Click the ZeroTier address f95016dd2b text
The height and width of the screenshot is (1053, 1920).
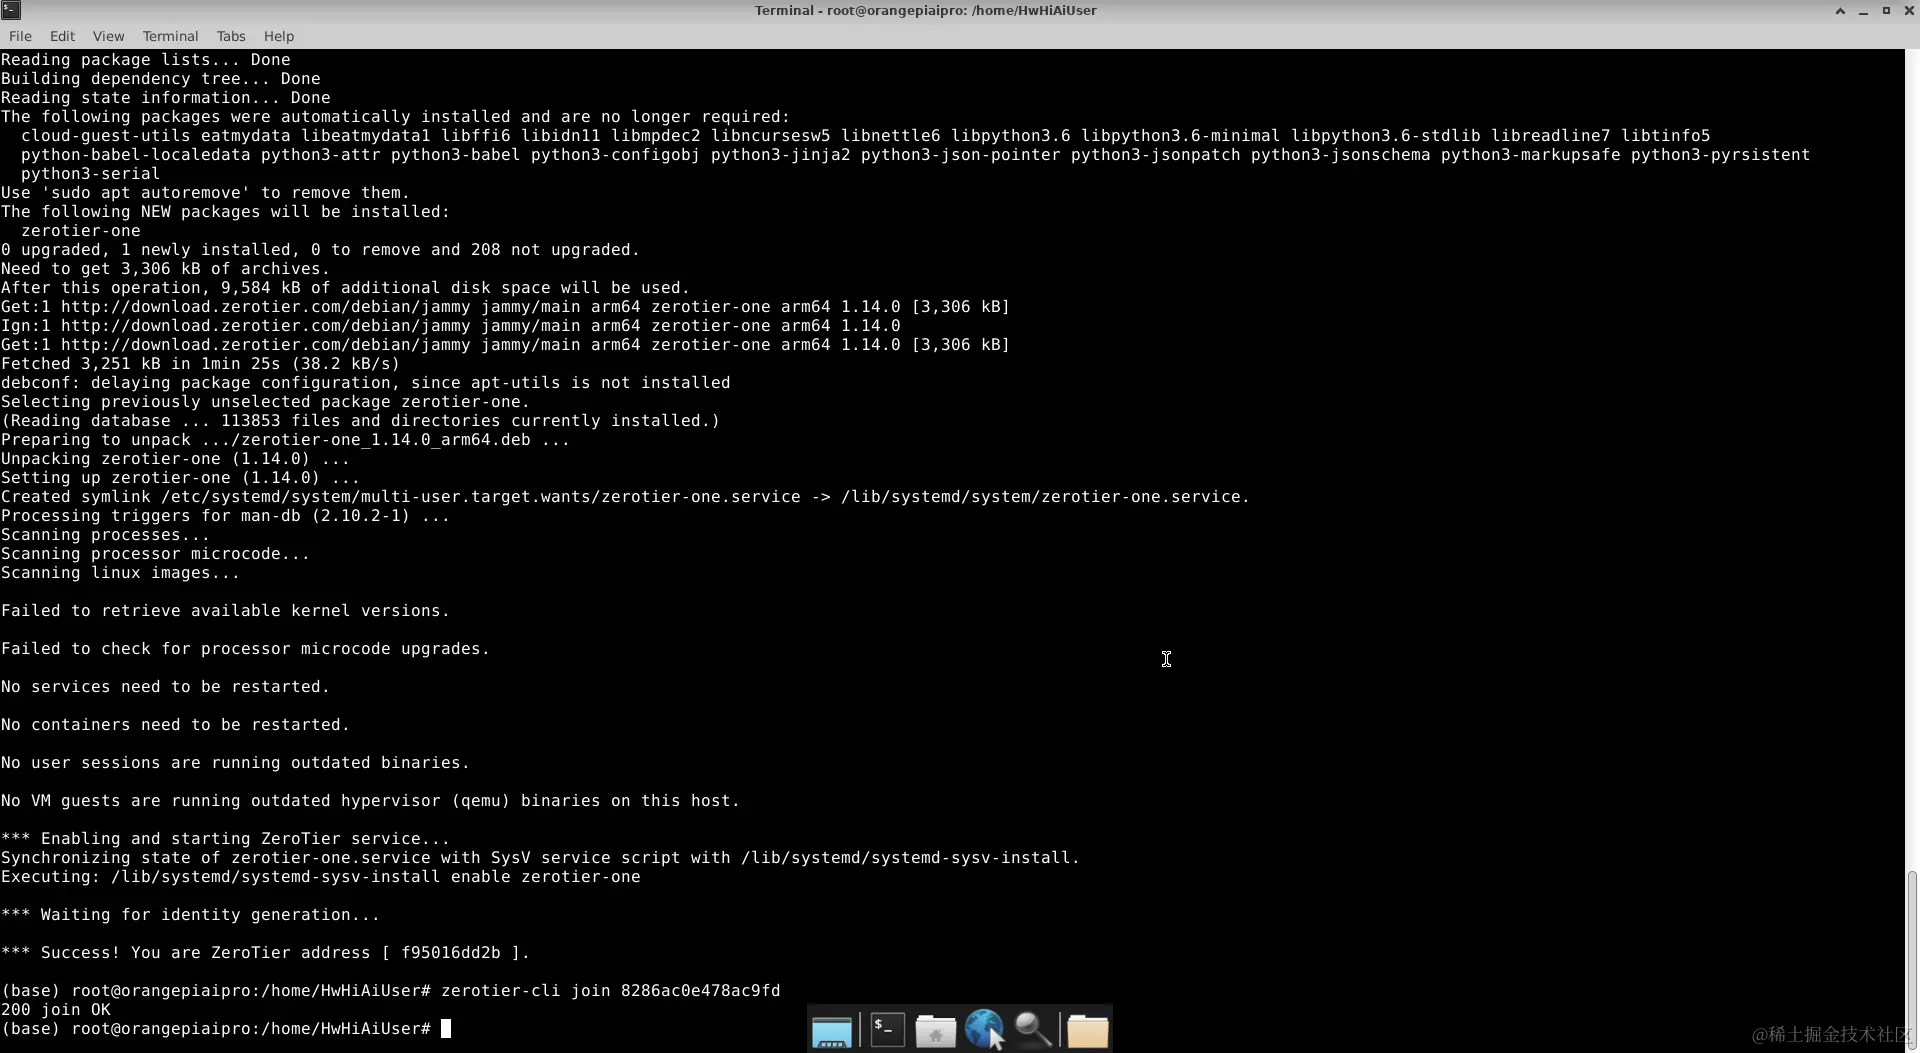(451, 953)
